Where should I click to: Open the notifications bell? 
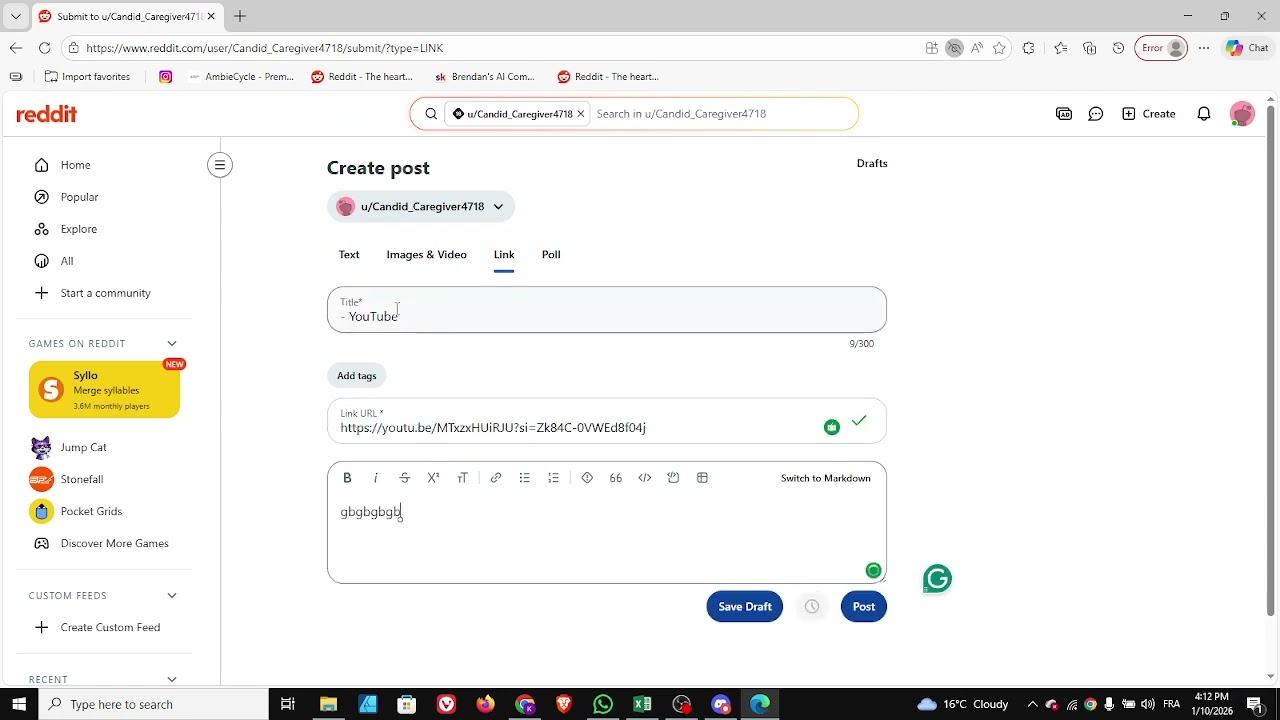(x=1204, y=114)
